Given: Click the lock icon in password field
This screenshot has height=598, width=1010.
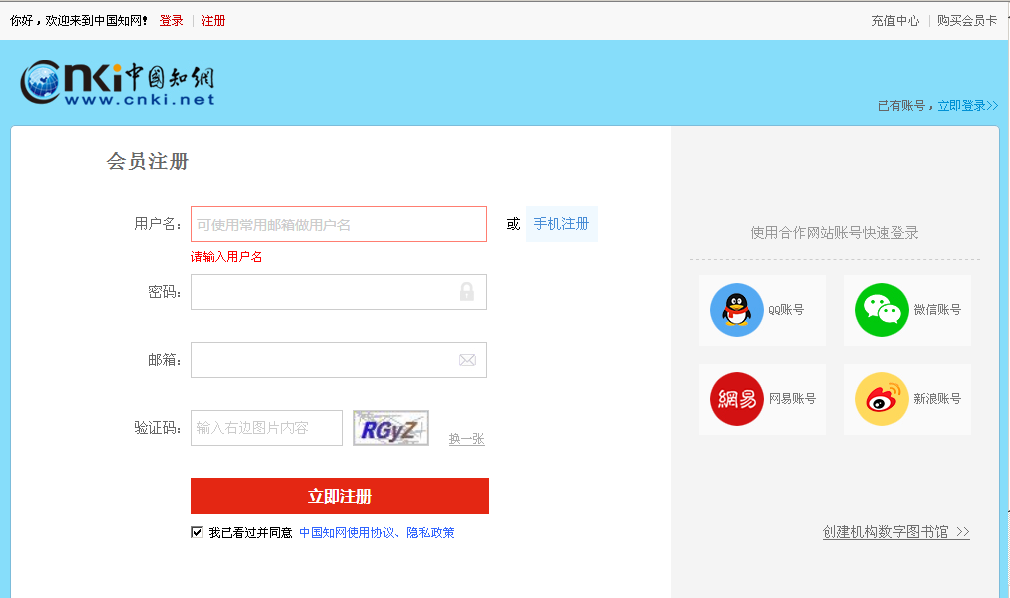Looking at the screenshot, I should [x=467, y=292].
